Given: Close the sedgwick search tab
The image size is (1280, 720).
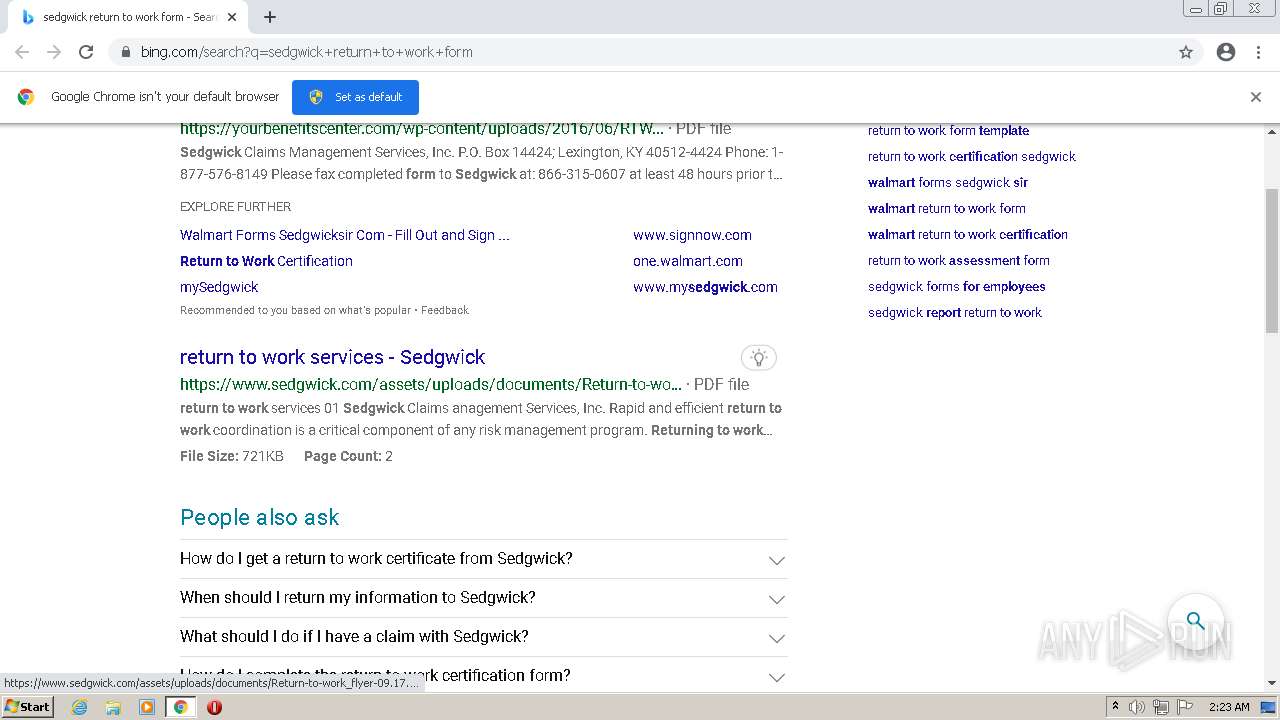Looking at the screenshot, I should 232,17.
